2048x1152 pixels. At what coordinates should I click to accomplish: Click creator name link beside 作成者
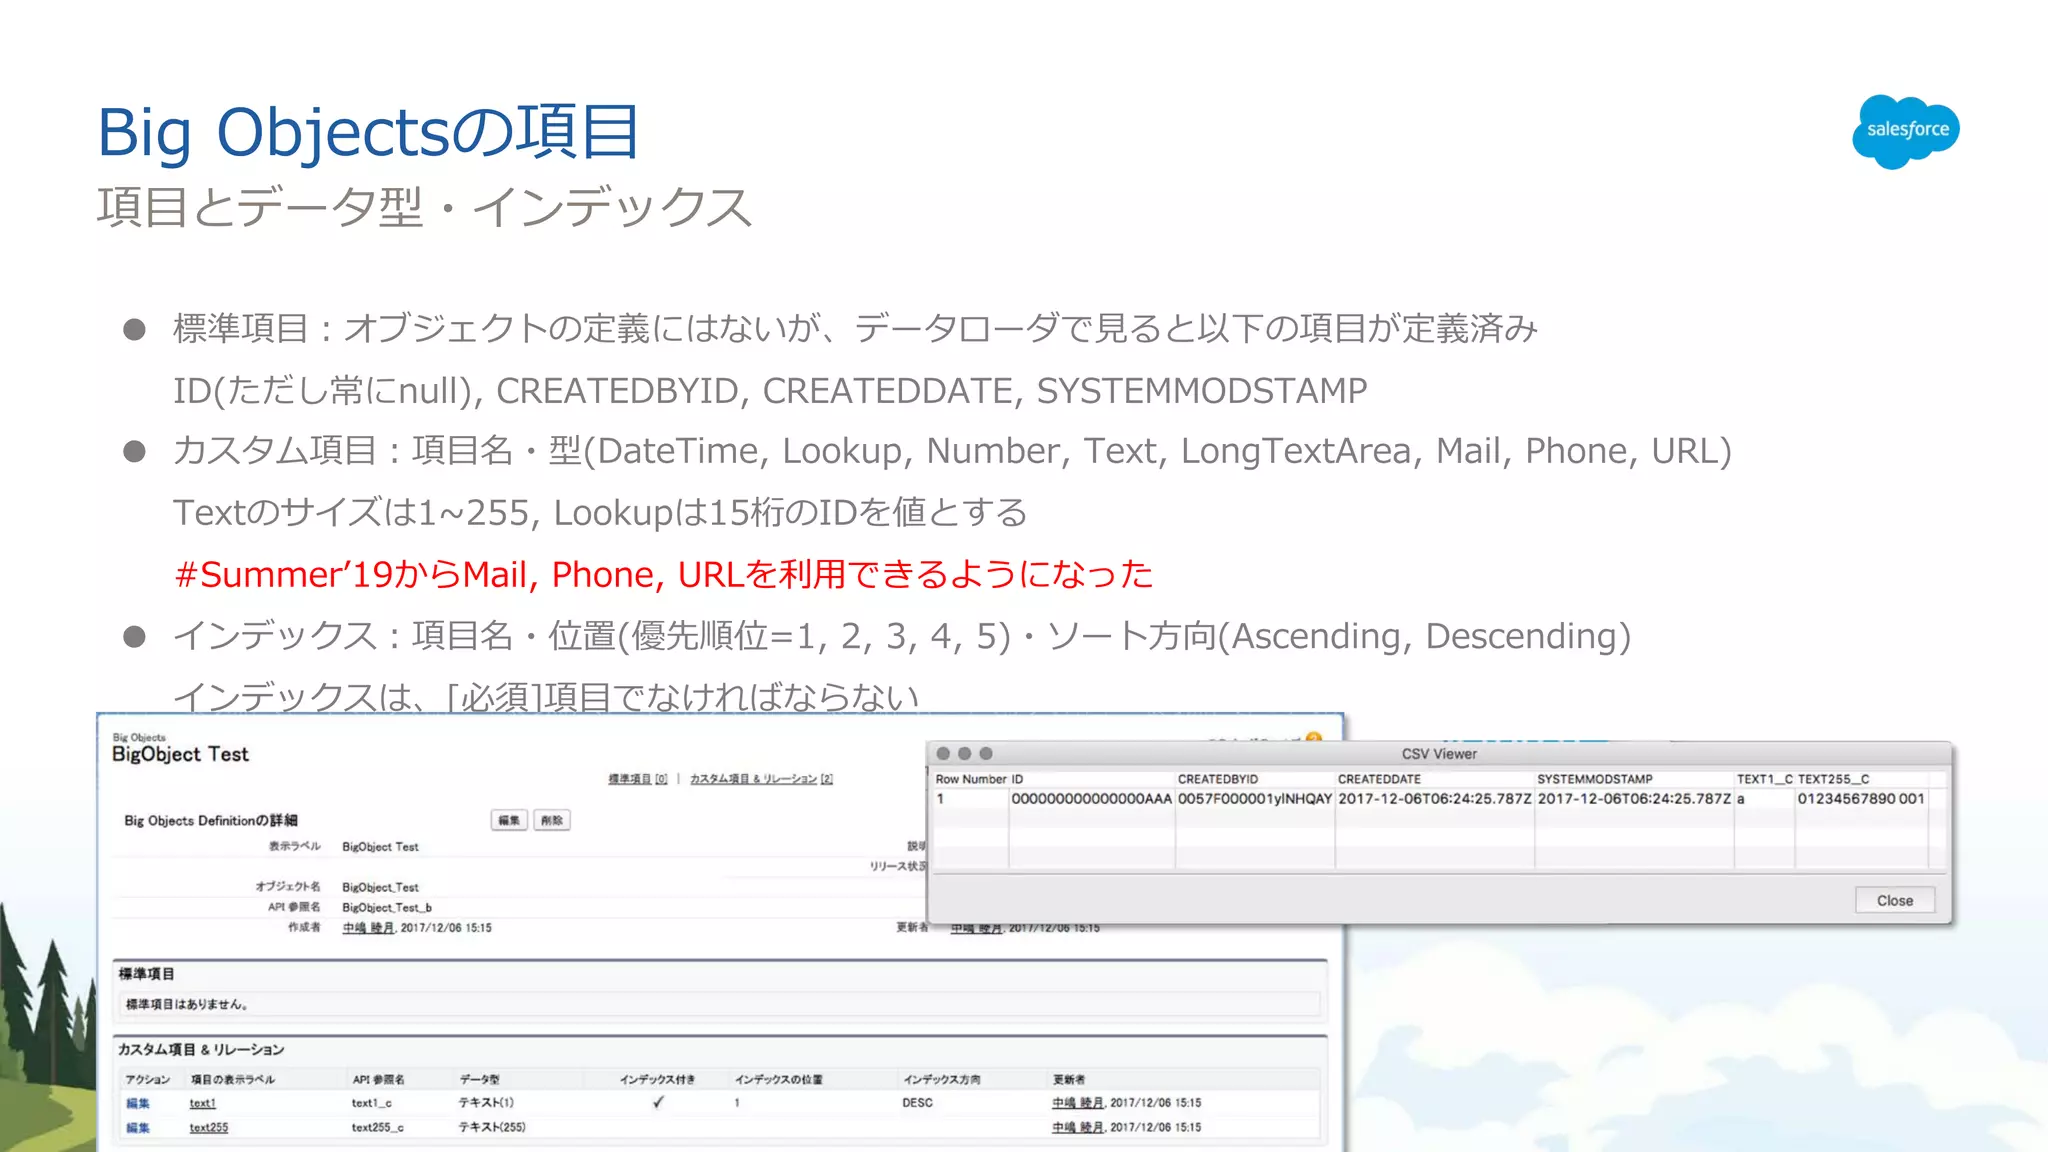(368, 928)
